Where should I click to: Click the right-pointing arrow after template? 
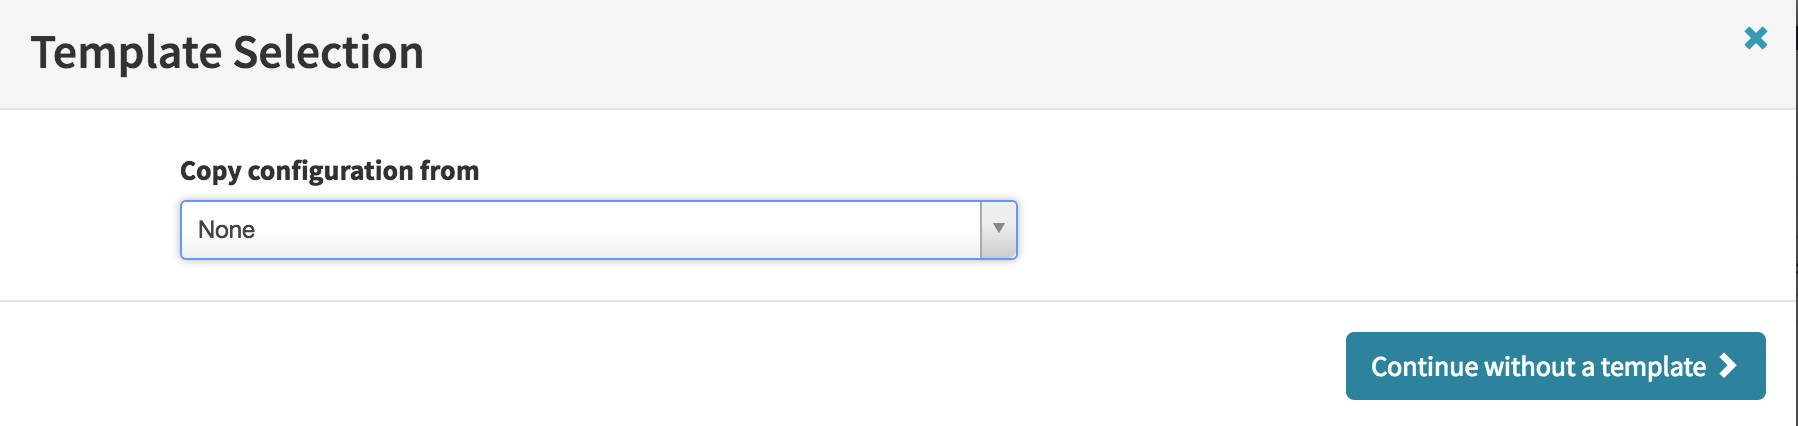point(1728,366)
